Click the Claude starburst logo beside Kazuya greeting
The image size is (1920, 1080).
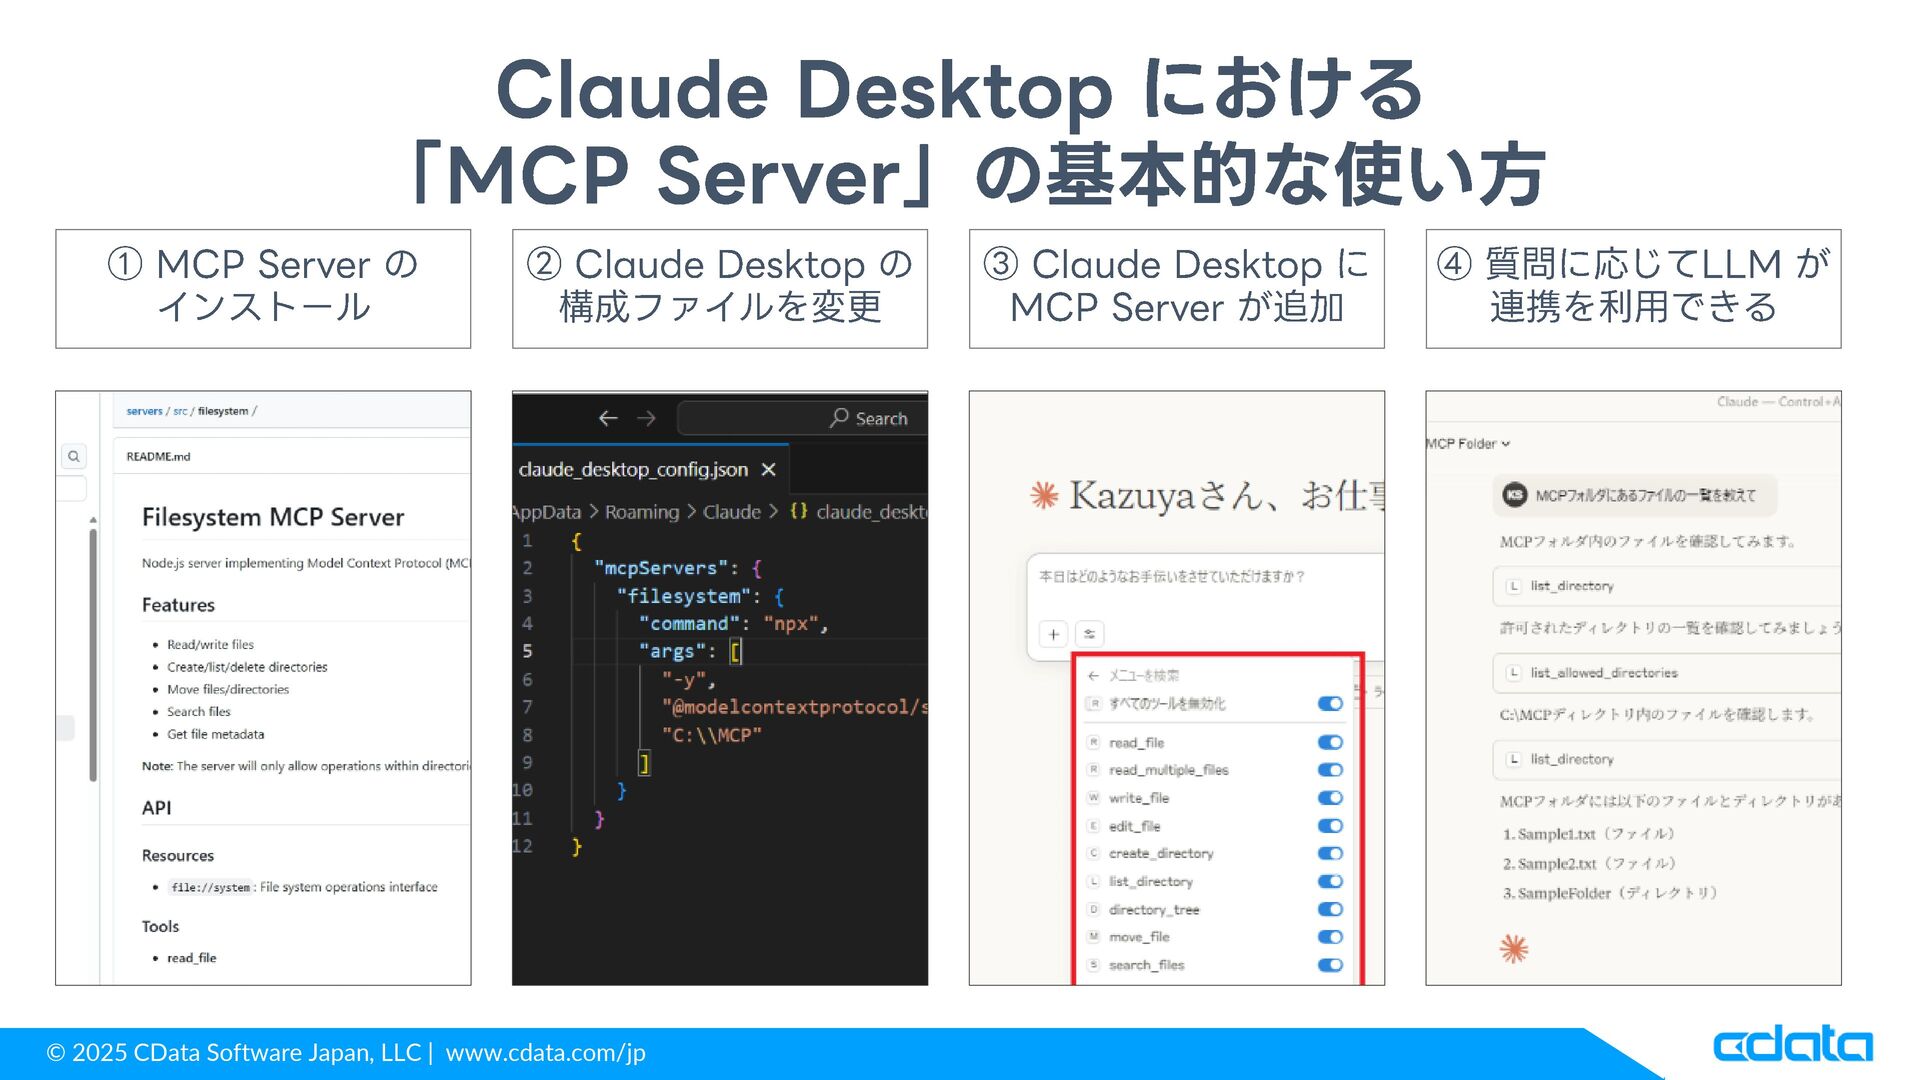(x=1044, y=495)
